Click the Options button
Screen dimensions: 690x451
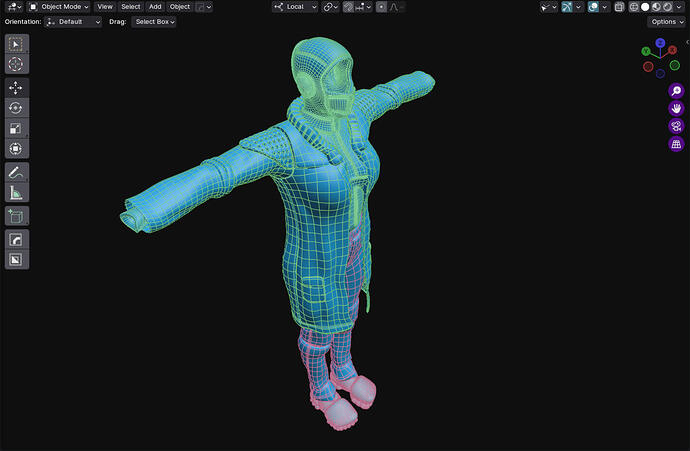(664, 21)
